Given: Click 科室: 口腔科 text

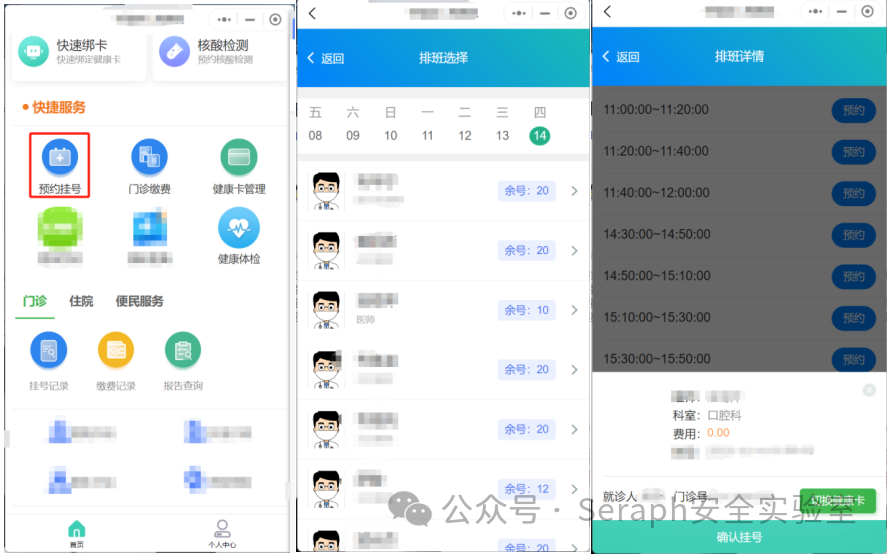Looking at the screenshot, I should click(x=707, y=415).
